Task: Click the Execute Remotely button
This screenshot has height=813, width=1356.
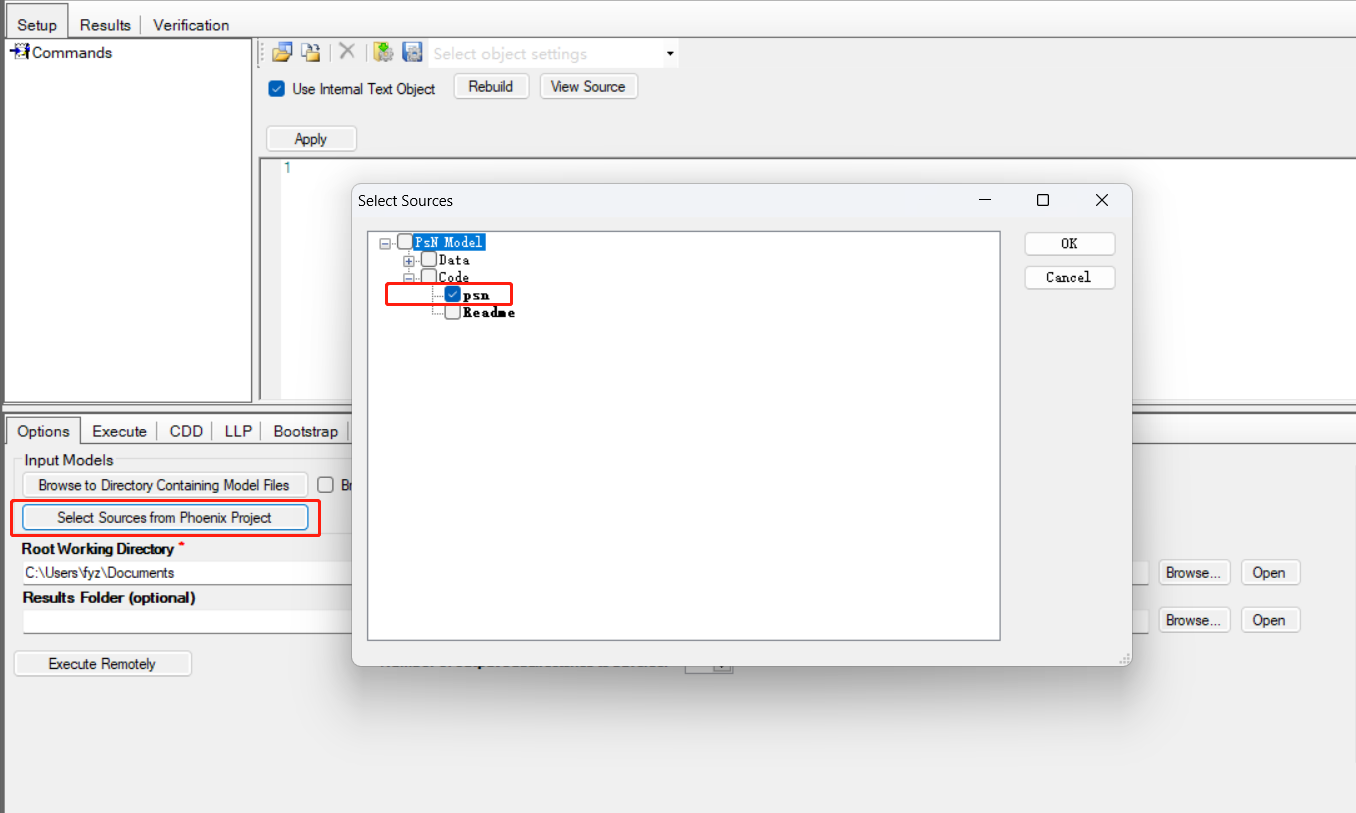Action: 102,664
